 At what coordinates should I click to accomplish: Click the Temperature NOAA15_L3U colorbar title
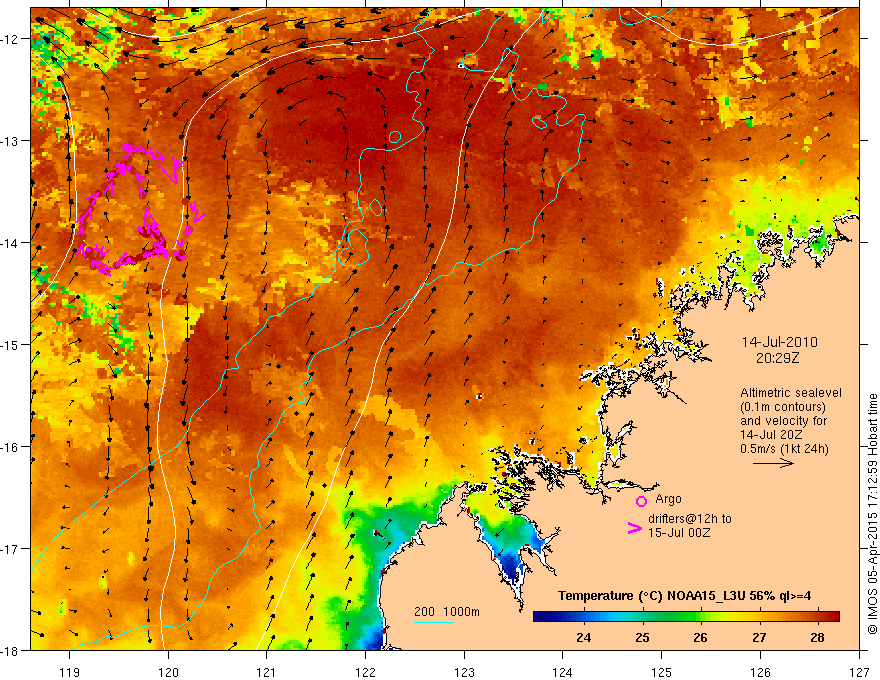point(685,596)
